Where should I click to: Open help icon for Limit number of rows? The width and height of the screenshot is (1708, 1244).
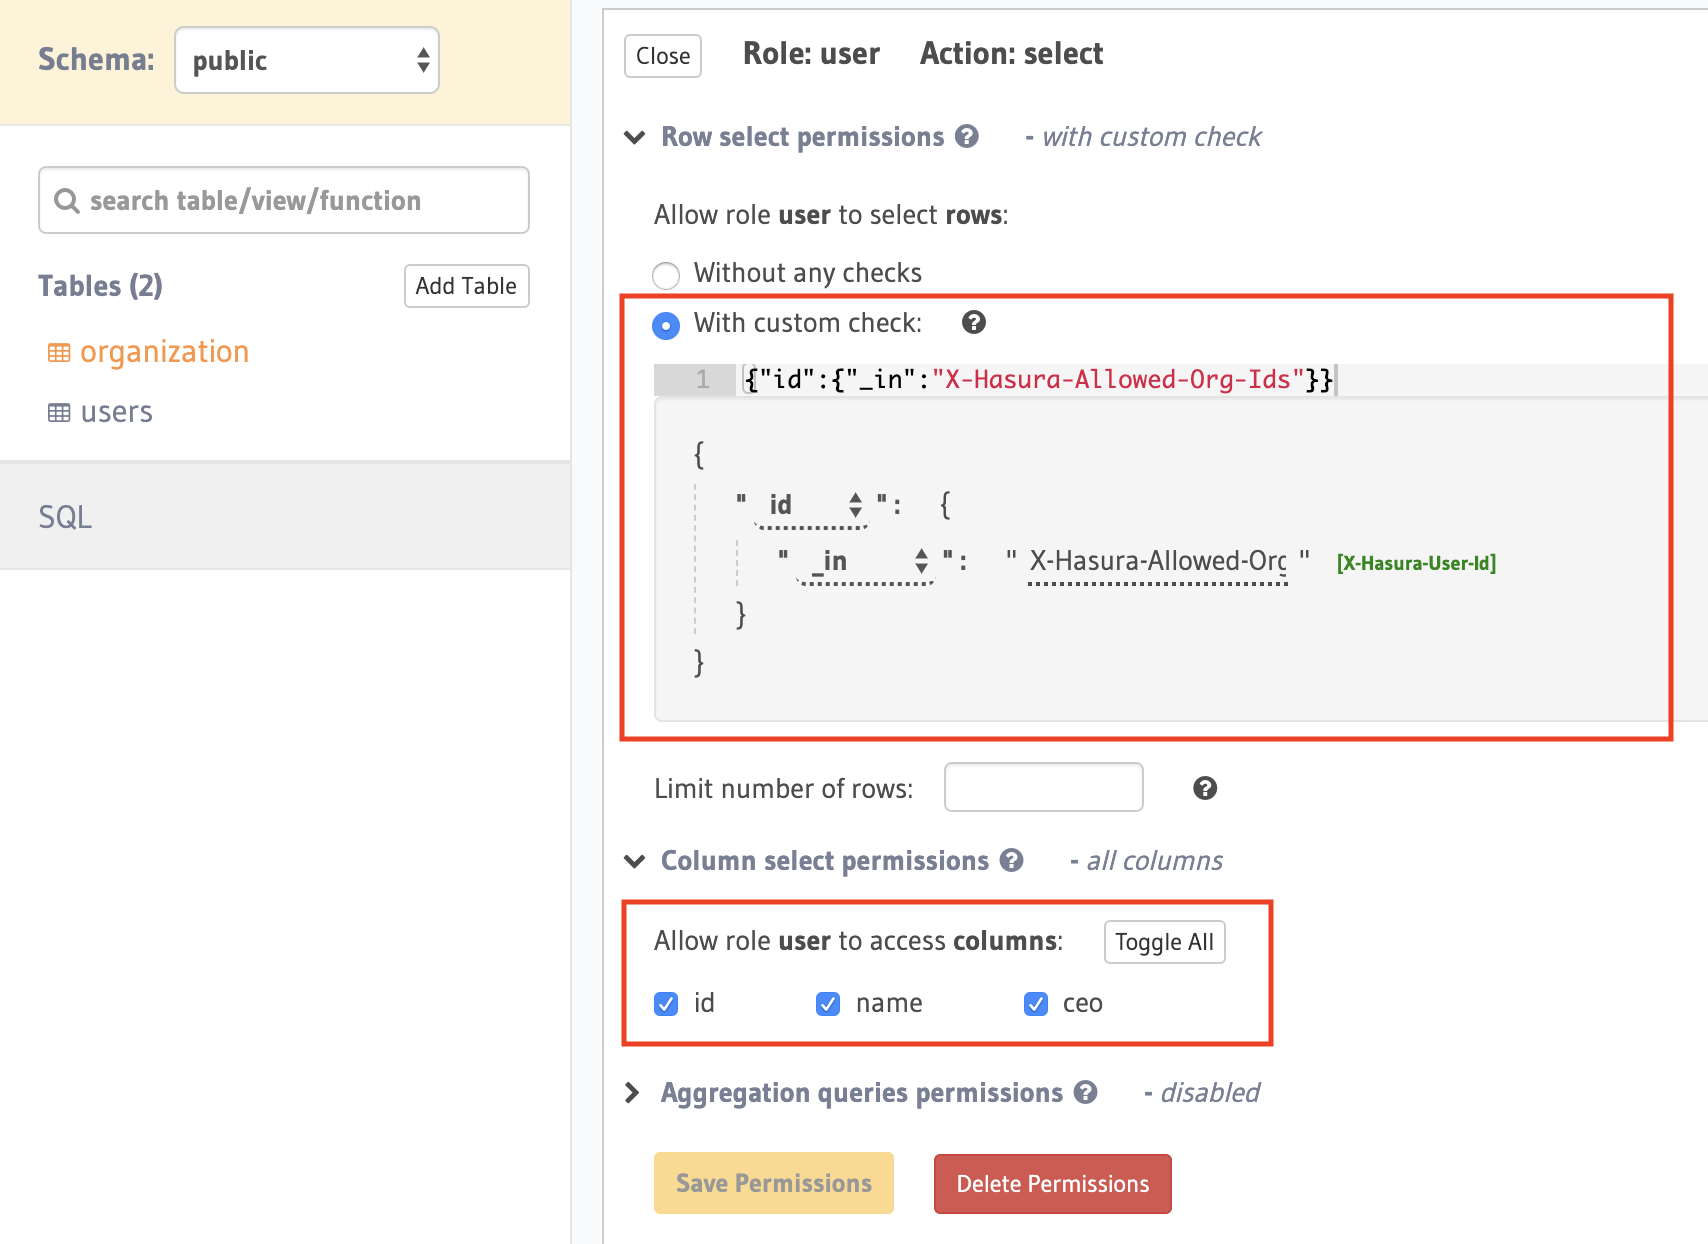(1205, 788)
